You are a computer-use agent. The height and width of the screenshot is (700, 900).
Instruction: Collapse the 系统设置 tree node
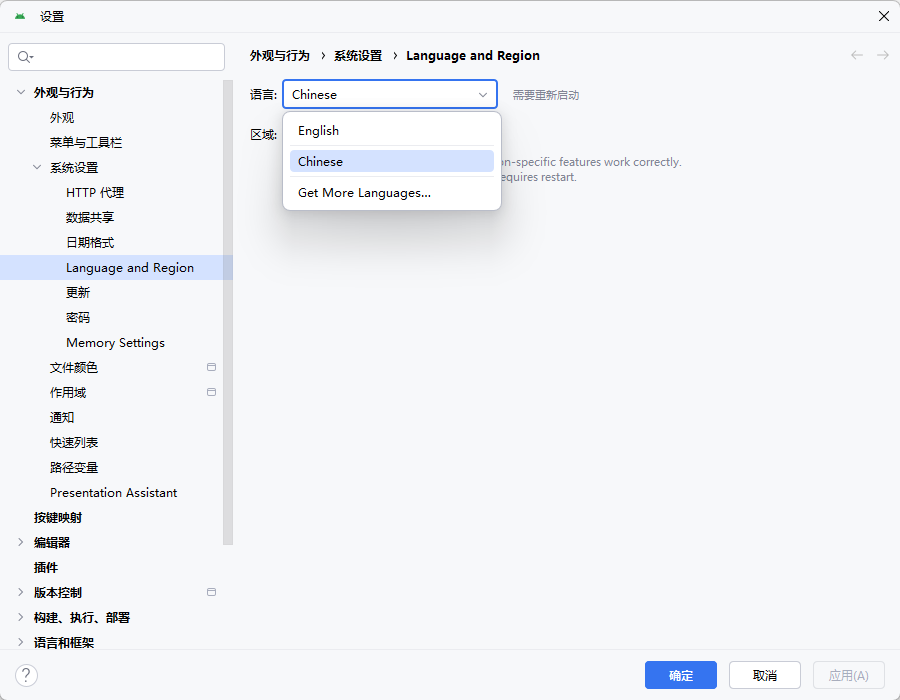[x=37, y=167]
